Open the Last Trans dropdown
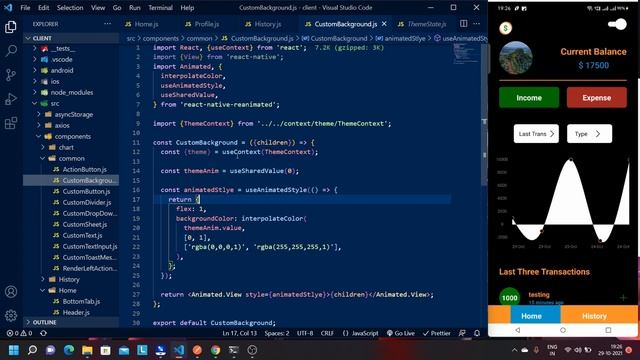The image size is (640, 360). (536, 134)
